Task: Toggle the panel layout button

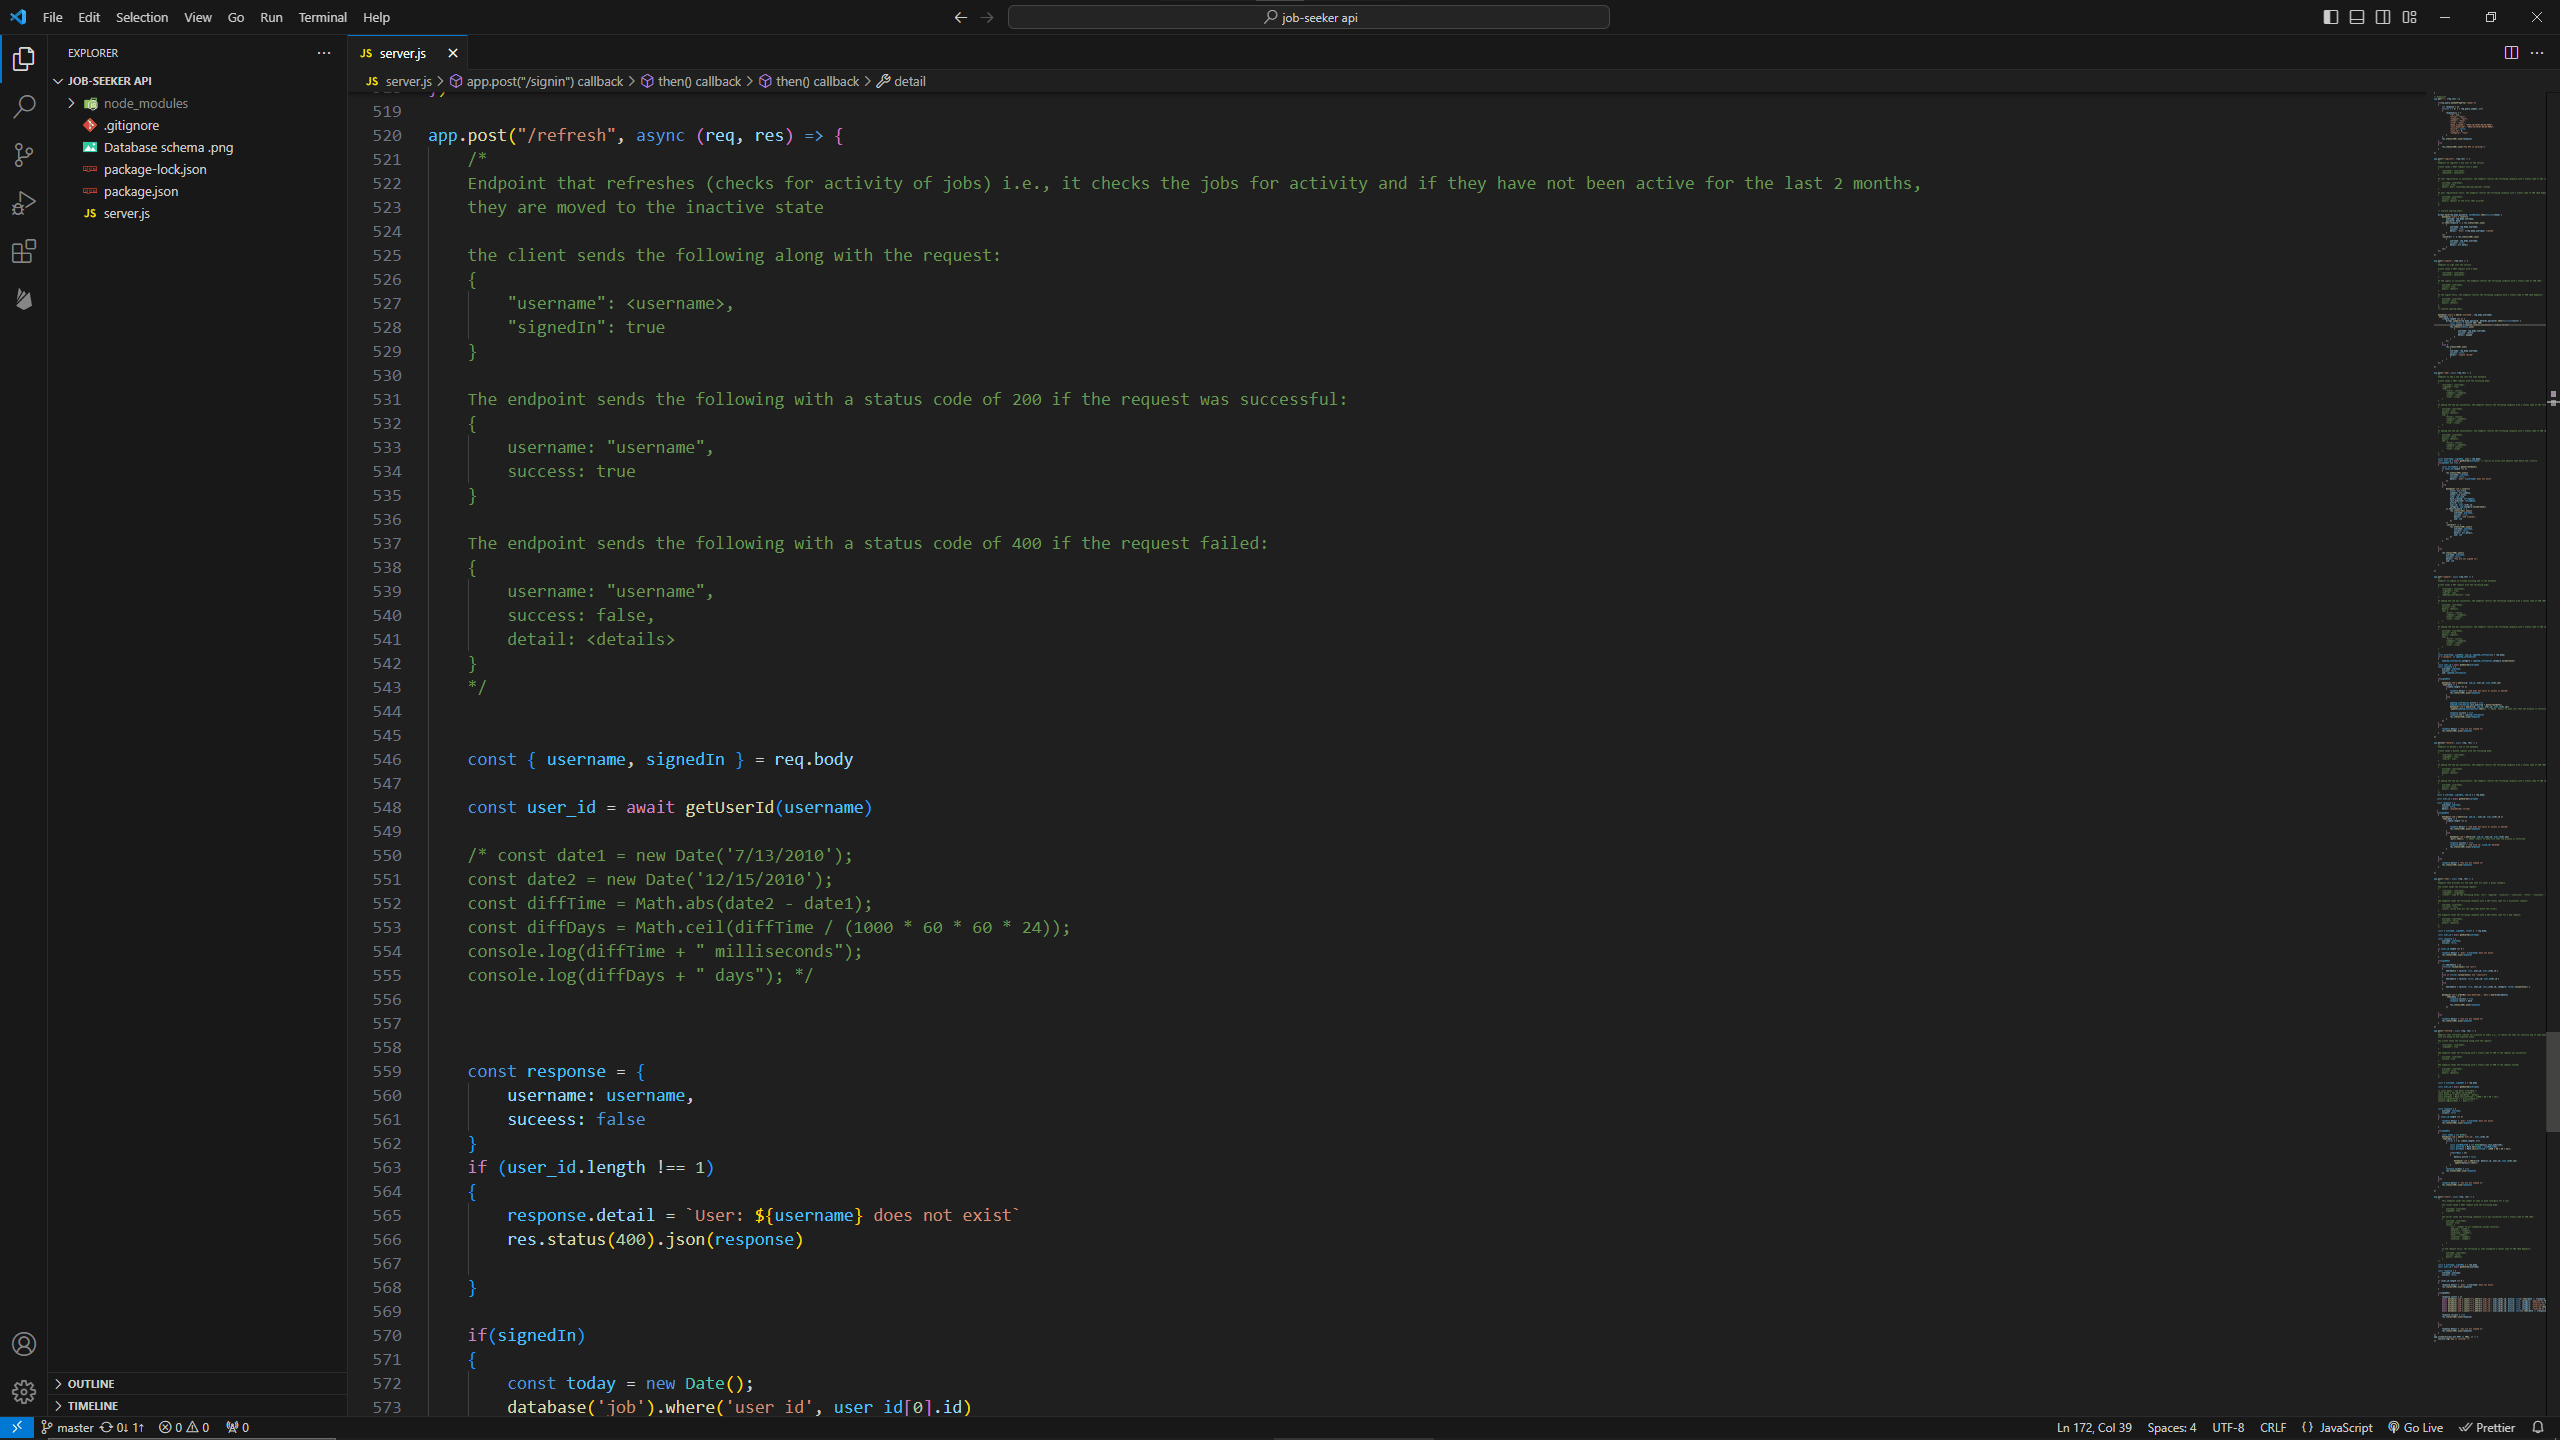Action: pyautogui.click(x=2357, y=17)
